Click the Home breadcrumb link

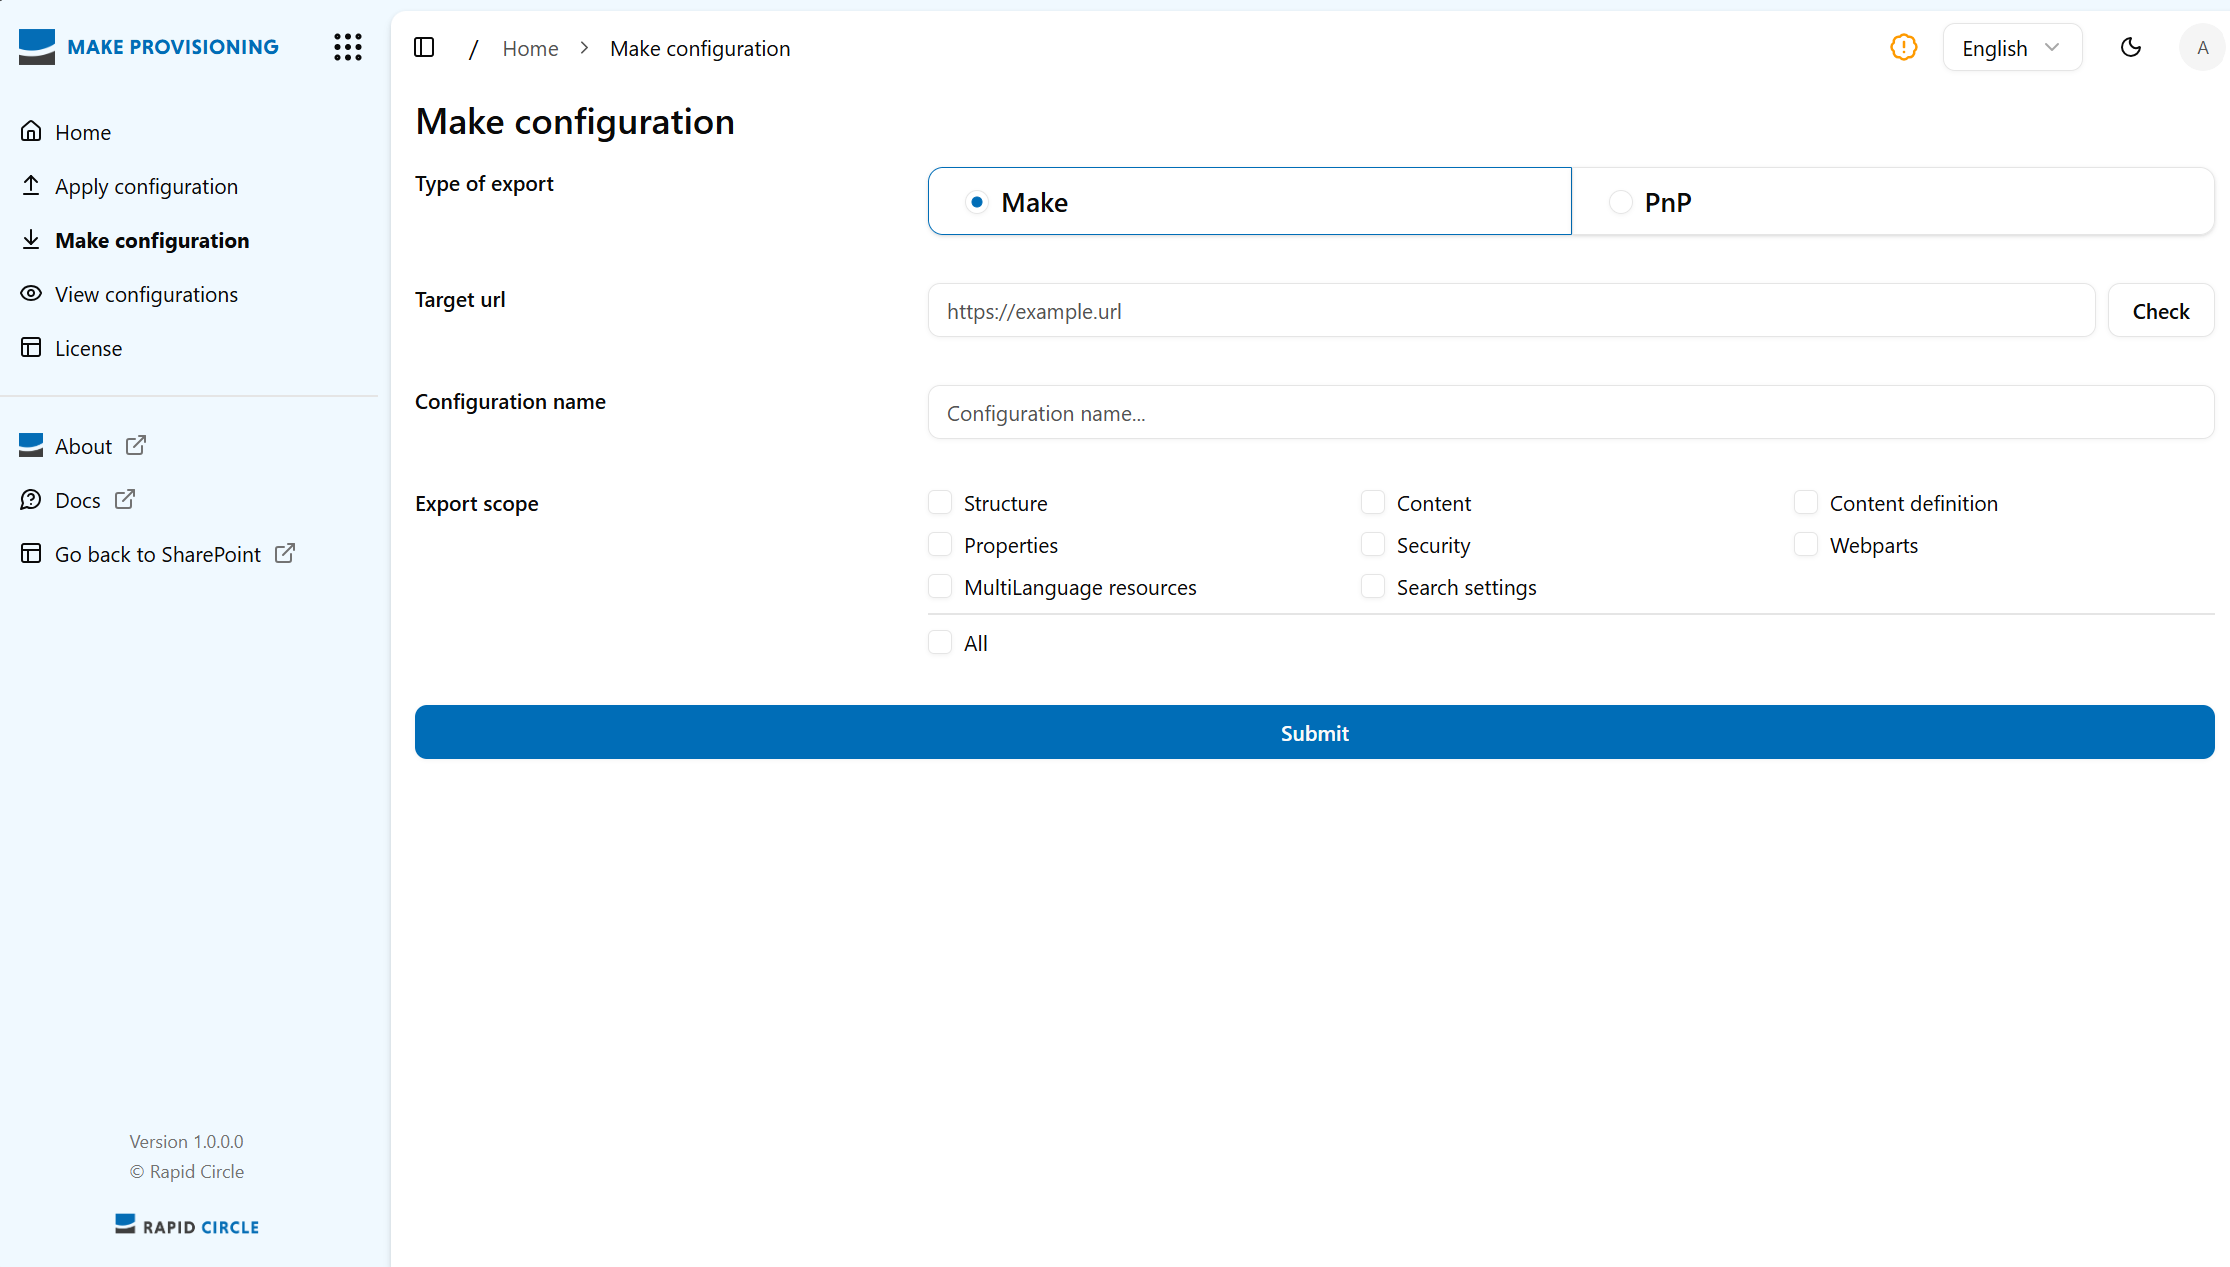click(530, 48)
